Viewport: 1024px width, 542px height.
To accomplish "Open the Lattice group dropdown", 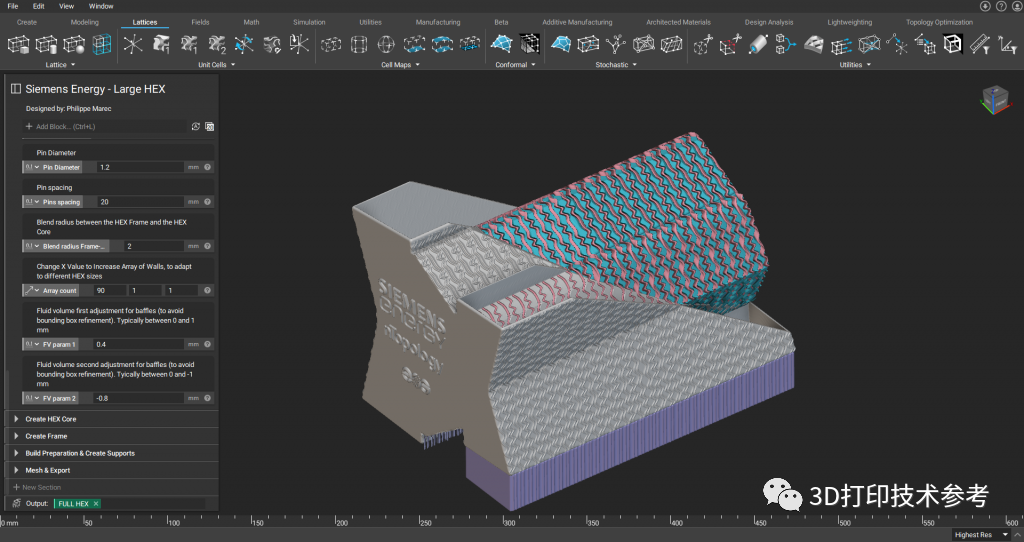I will [x=60, y=65].
